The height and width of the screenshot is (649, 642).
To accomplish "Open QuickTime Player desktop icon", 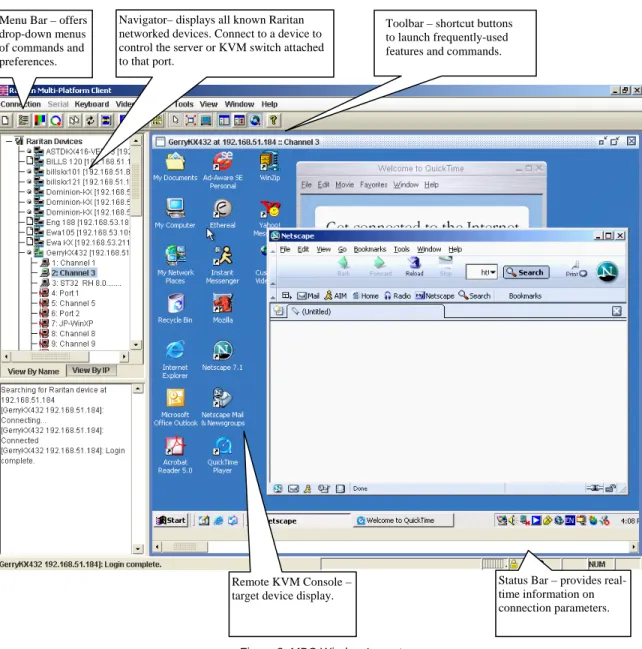I will click(222, 455).
